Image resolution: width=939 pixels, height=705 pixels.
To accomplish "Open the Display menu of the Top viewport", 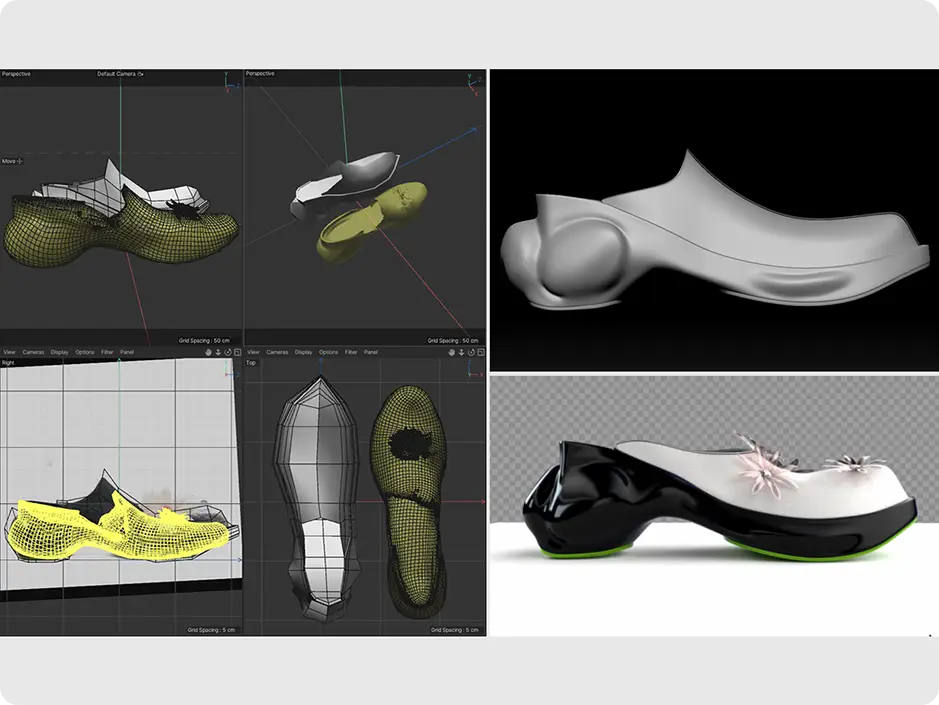I will pos(304,352).
